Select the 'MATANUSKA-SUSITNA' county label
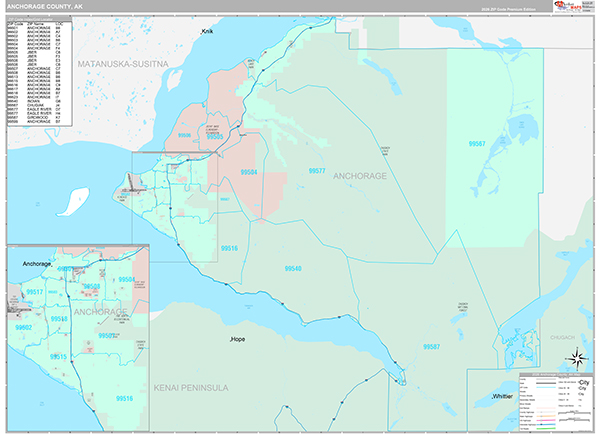The height and width of the screenshot is (434, 600). pos(123,64)
